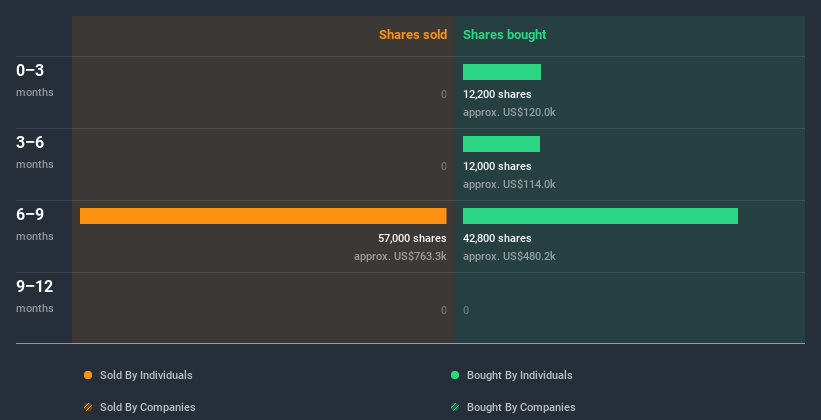Click the green bar for 0–3 months
Viewport: 821px width, 420px height.
click(502, 72)
